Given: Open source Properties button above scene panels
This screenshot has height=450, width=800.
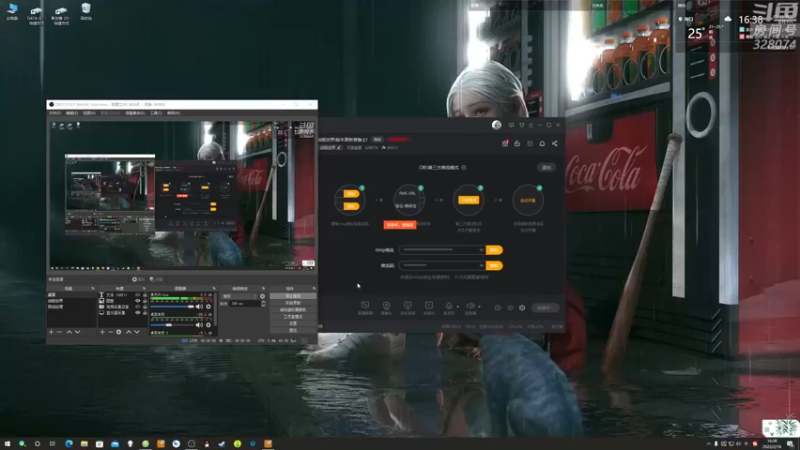Looking at the screenshot, I should click(139, 279).
